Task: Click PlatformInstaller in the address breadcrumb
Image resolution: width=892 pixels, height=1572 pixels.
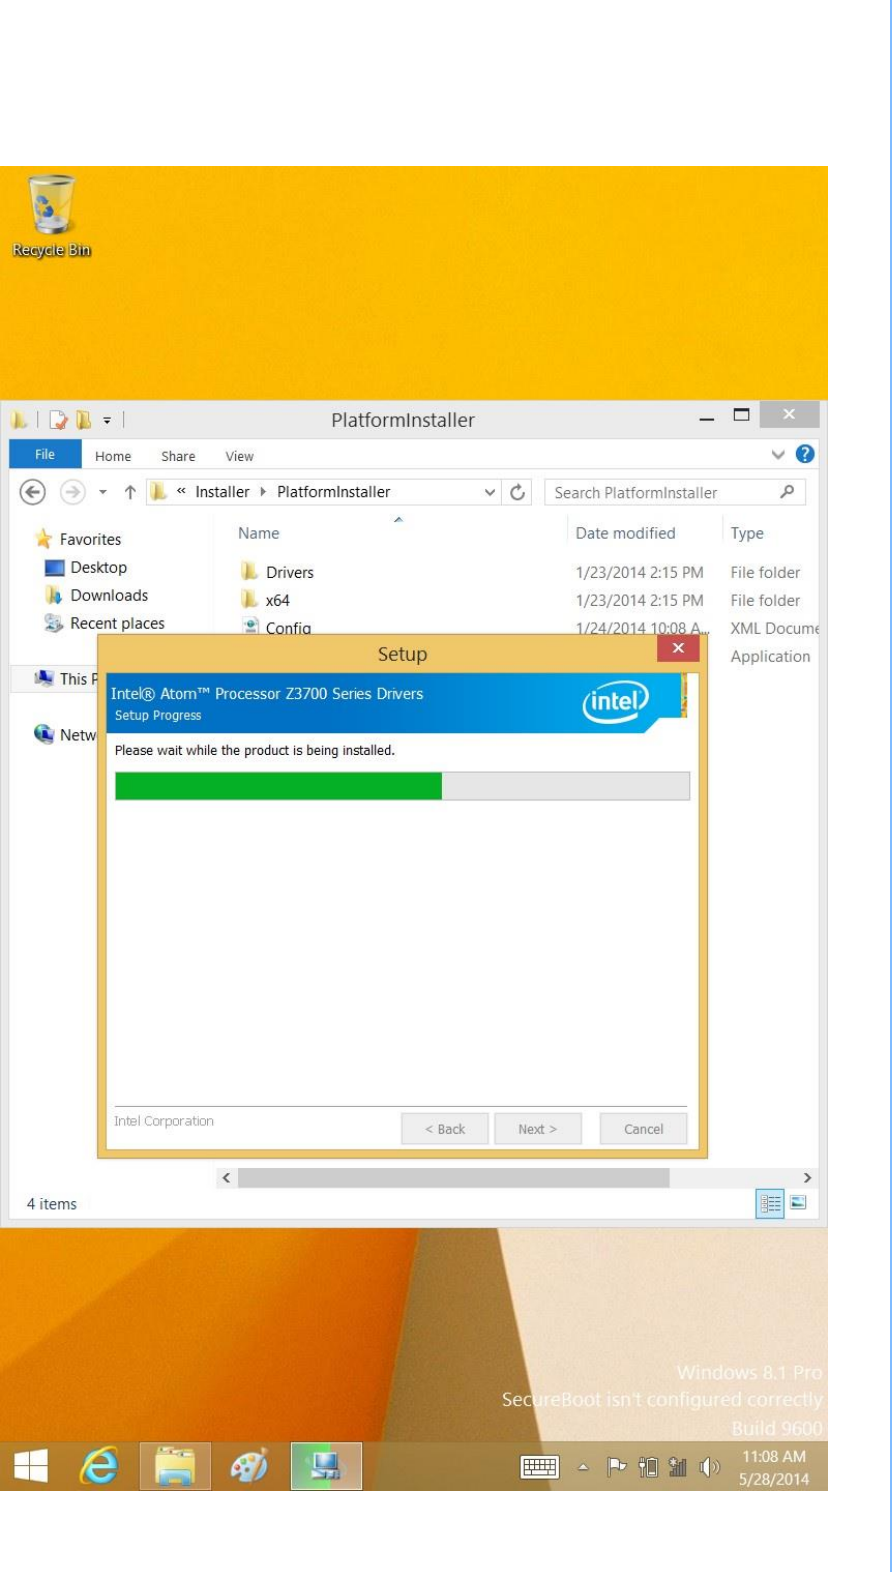Action: (333, 492)
